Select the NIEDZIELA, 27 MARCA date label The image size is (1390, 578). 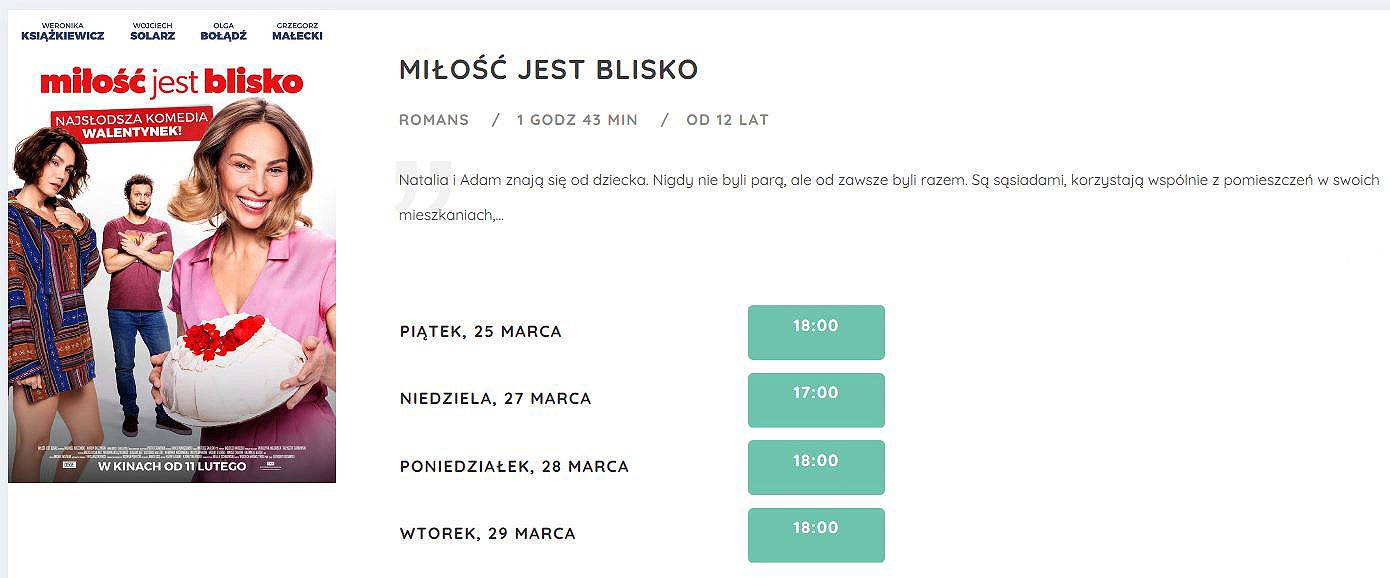click(496, 399)
